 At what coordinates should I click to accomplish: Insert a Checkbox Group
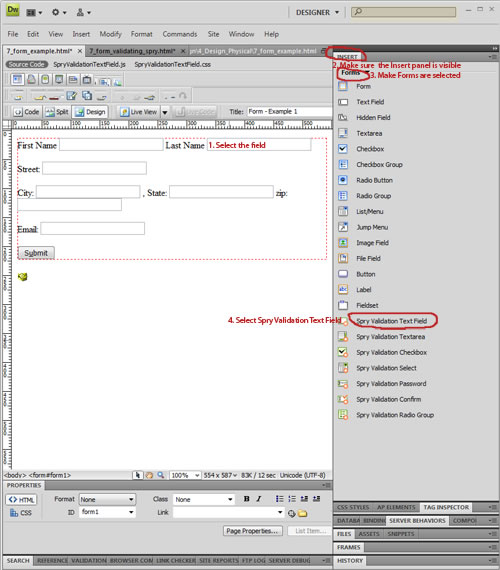[370, 165]
